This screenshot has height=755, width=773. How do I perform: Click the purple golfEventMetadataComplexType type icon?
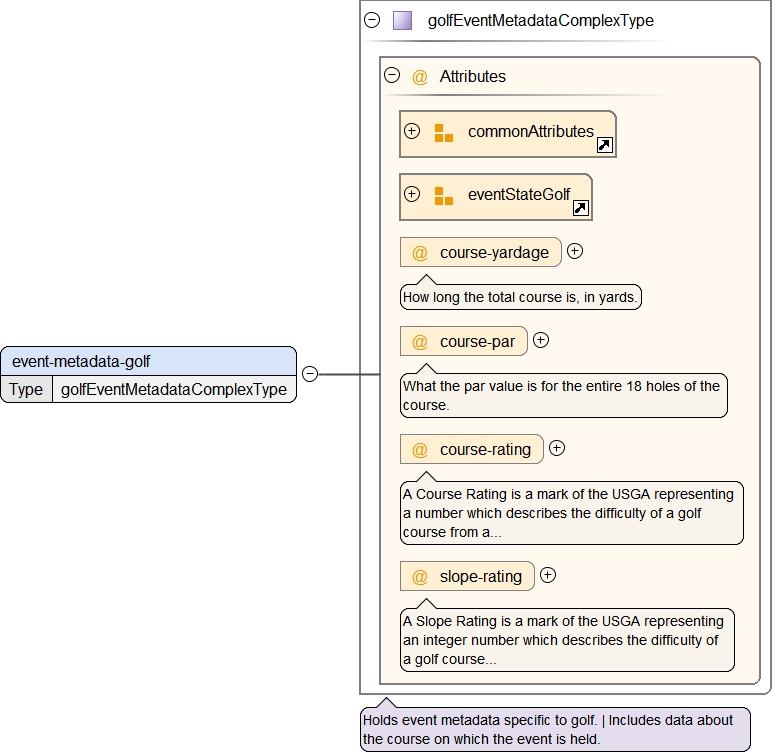click(402, 20)
